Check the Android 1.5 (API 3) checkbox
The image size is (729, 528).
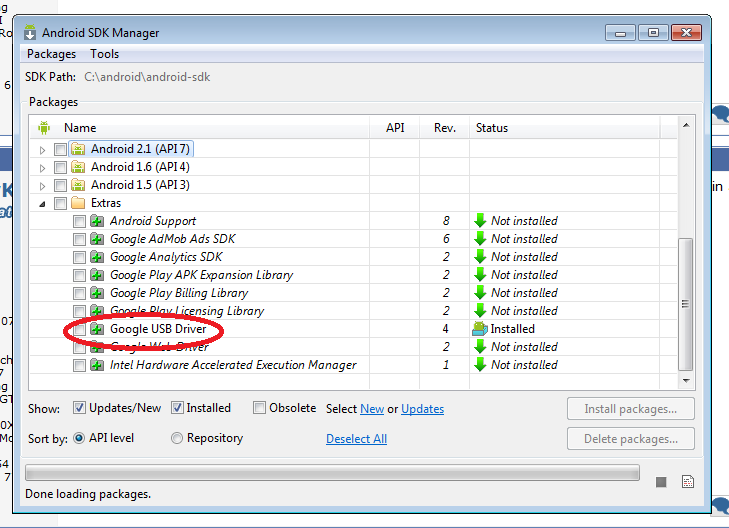coord(60,185)
